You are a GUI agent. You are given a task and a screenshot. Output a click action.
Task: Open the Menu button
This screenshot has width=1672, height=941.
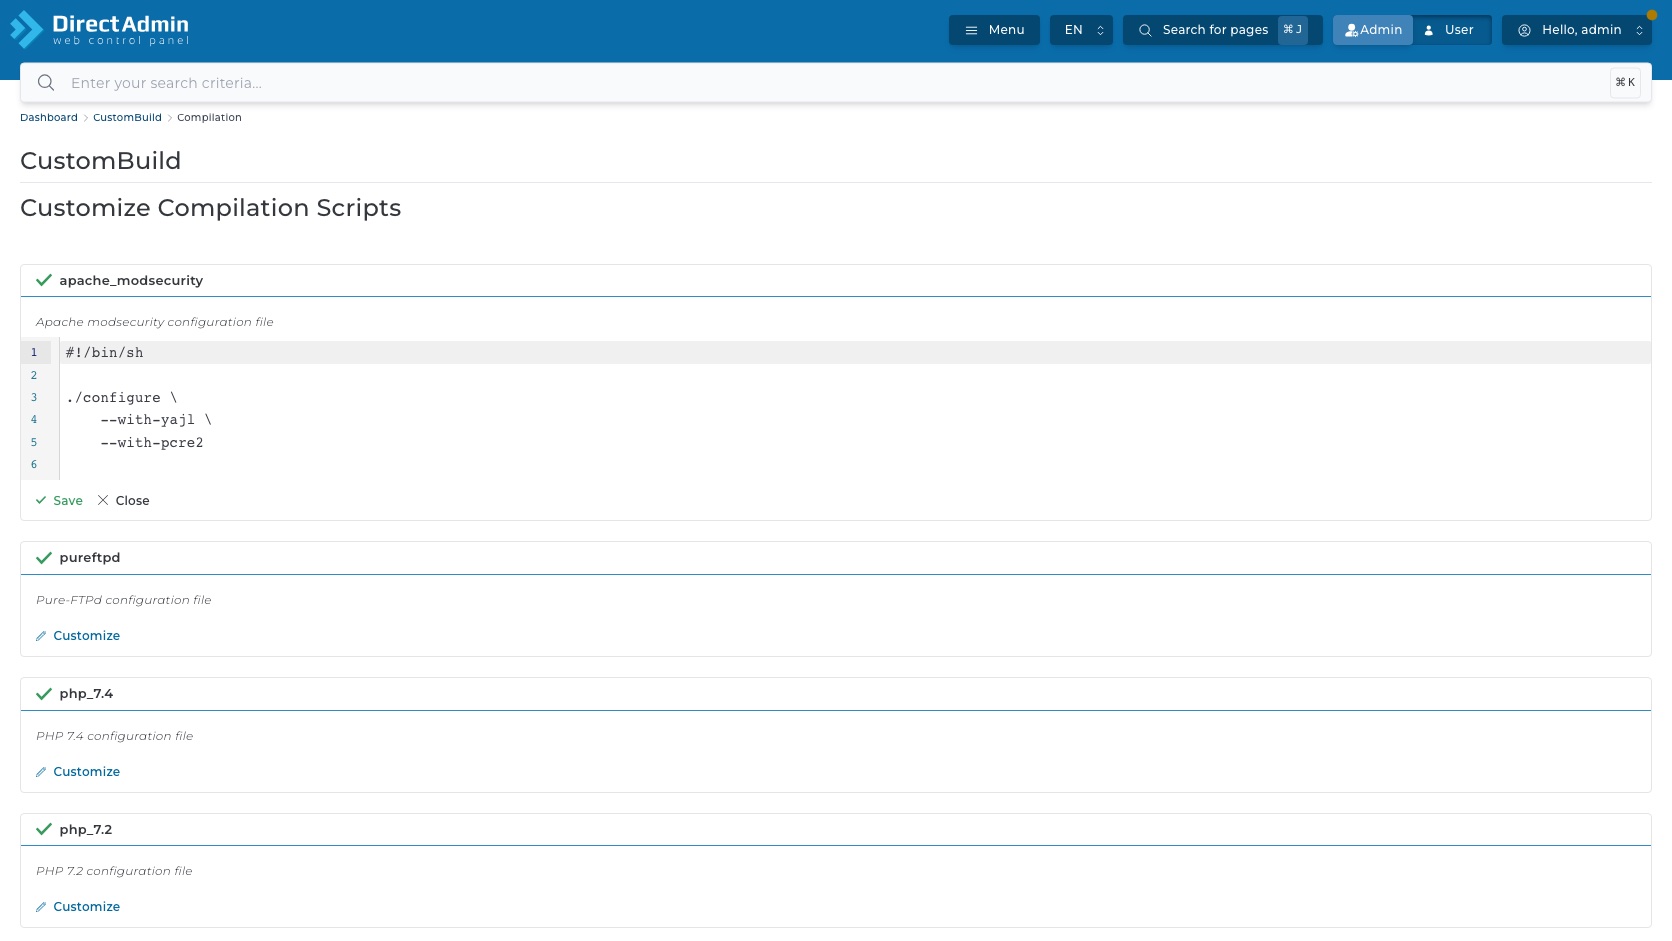(994, 30)
